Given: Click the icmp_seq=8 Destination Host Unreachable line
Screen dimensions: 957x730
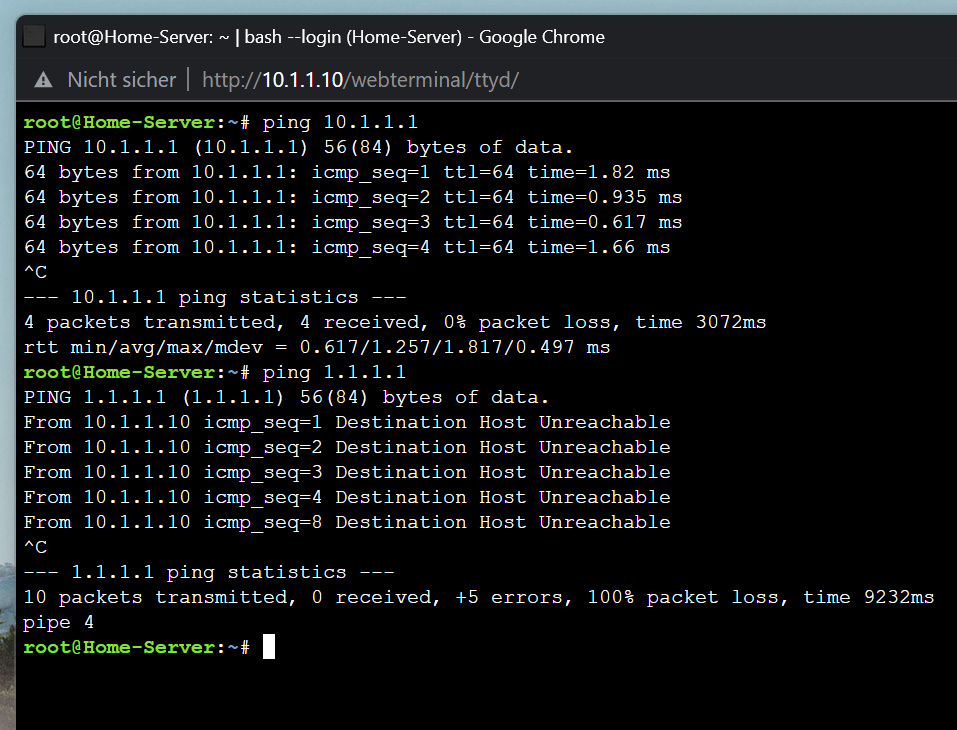Looking at the screenshot, I should coord(347,522).
